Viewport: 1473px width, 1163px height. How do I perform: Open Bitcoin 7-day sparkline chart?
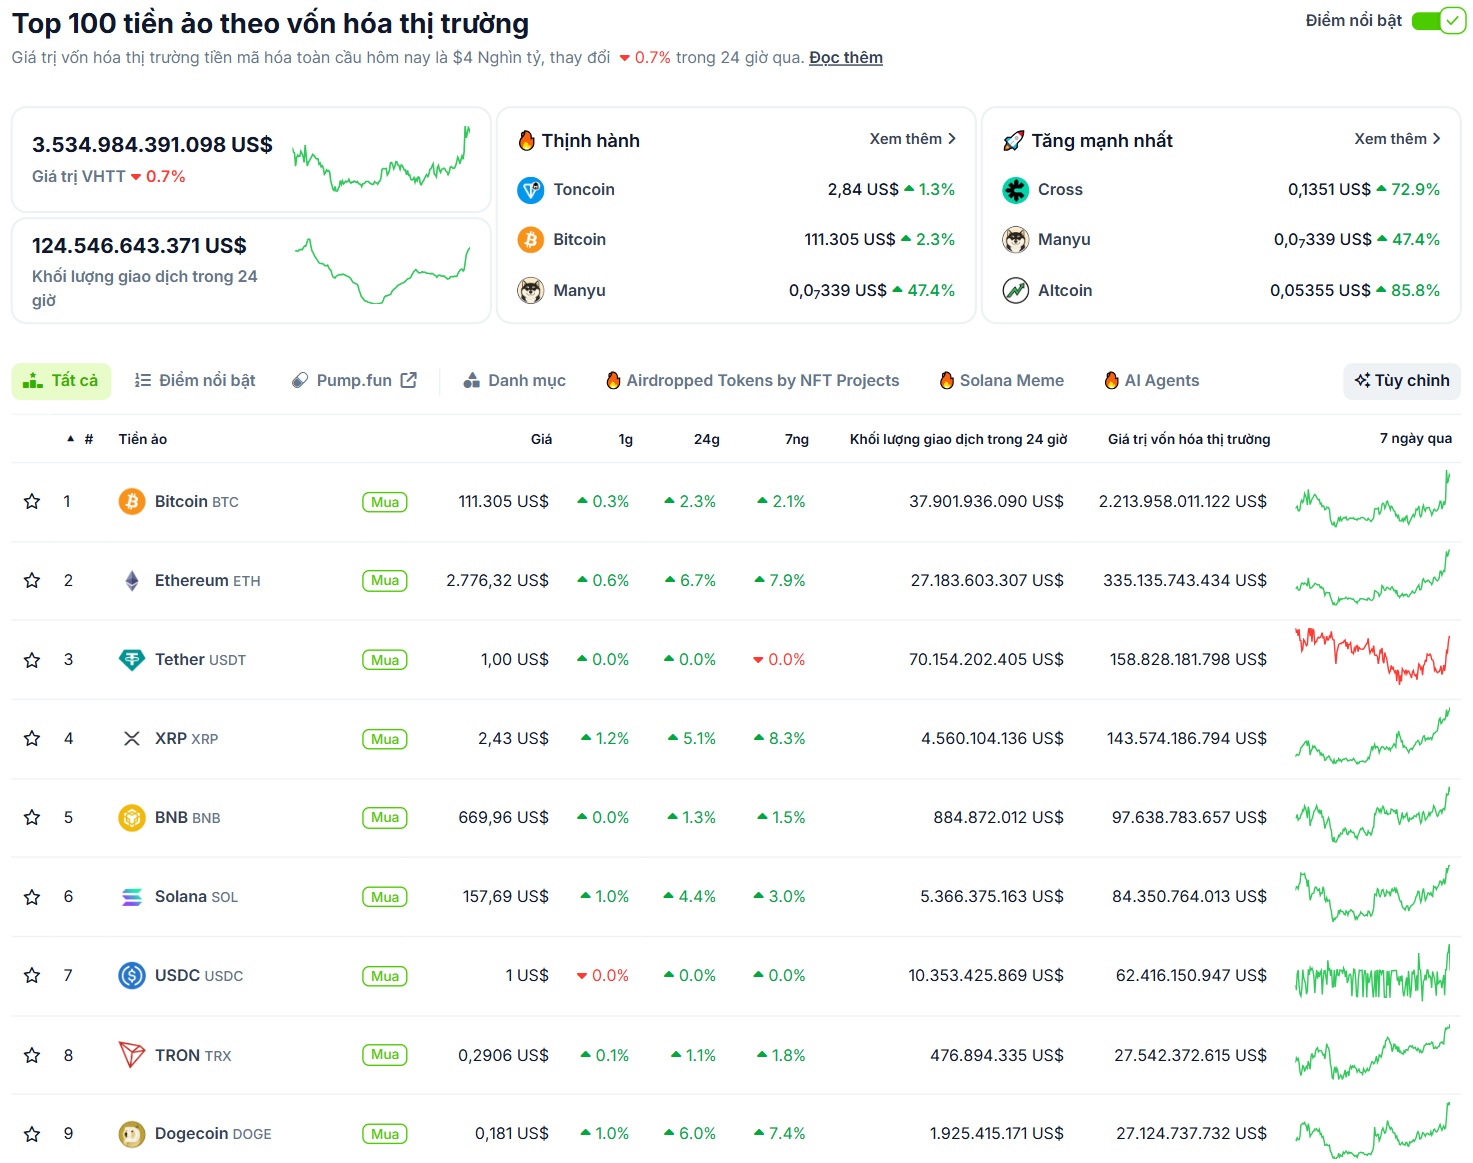point(1373,499)
